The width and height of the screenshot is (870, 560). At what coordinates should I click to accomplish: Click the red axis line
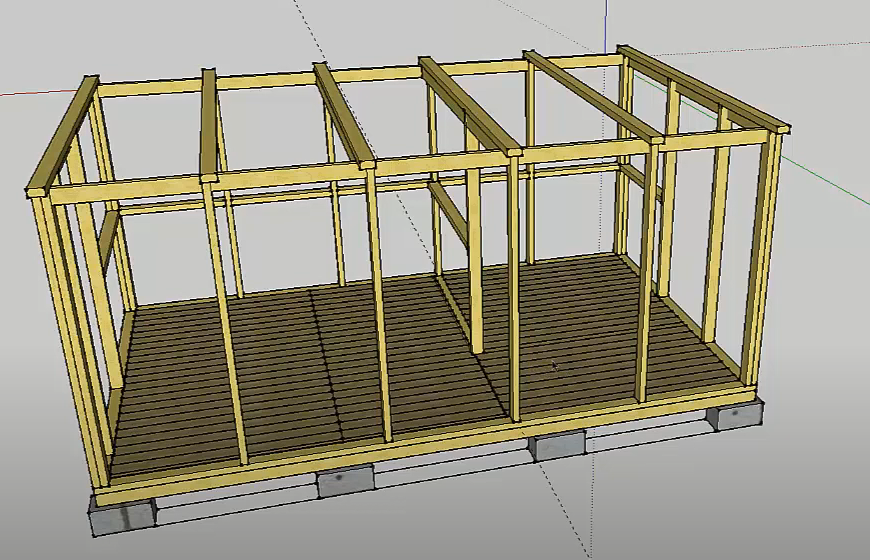click(x=39, y=92)
